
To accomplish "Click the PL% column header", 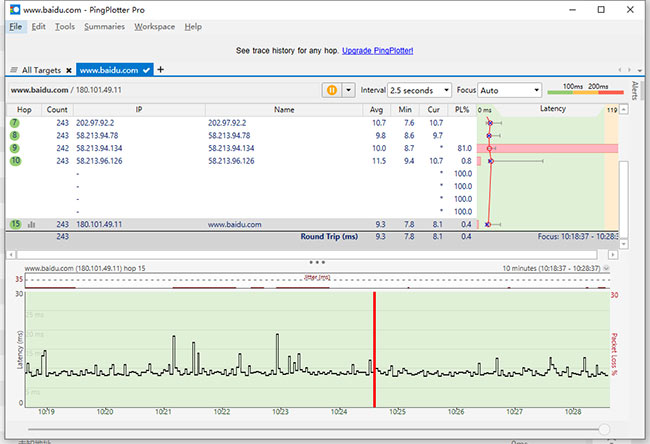I will [x=462, y=109].
